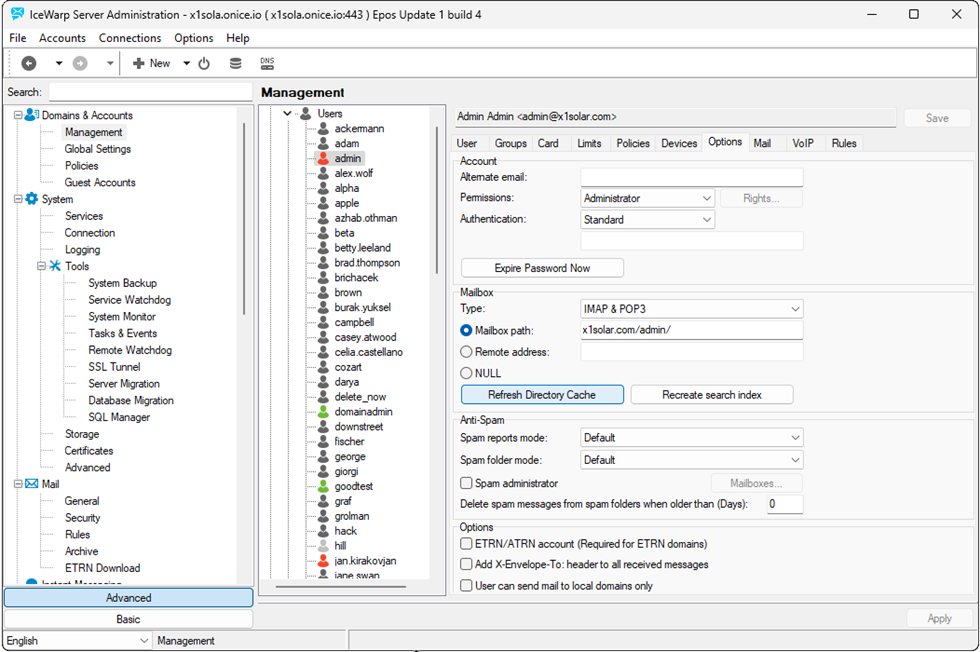Click the green goodtest user icon
The width and height of the screenshot is (980, 652).
(323, 486)
